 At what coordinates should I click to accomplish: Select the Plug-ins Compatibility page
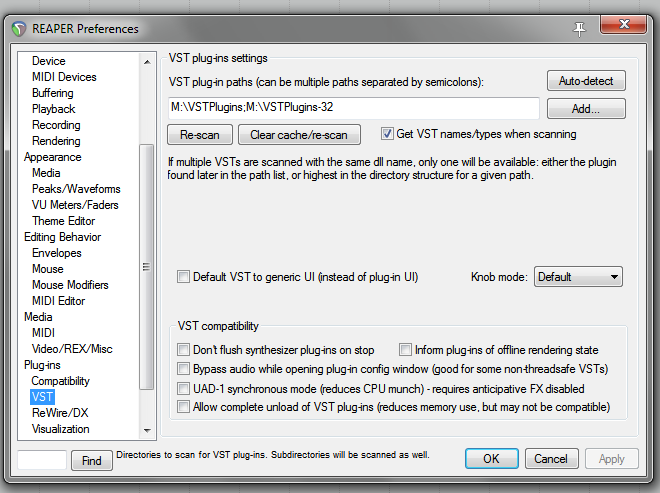[61, 381]
